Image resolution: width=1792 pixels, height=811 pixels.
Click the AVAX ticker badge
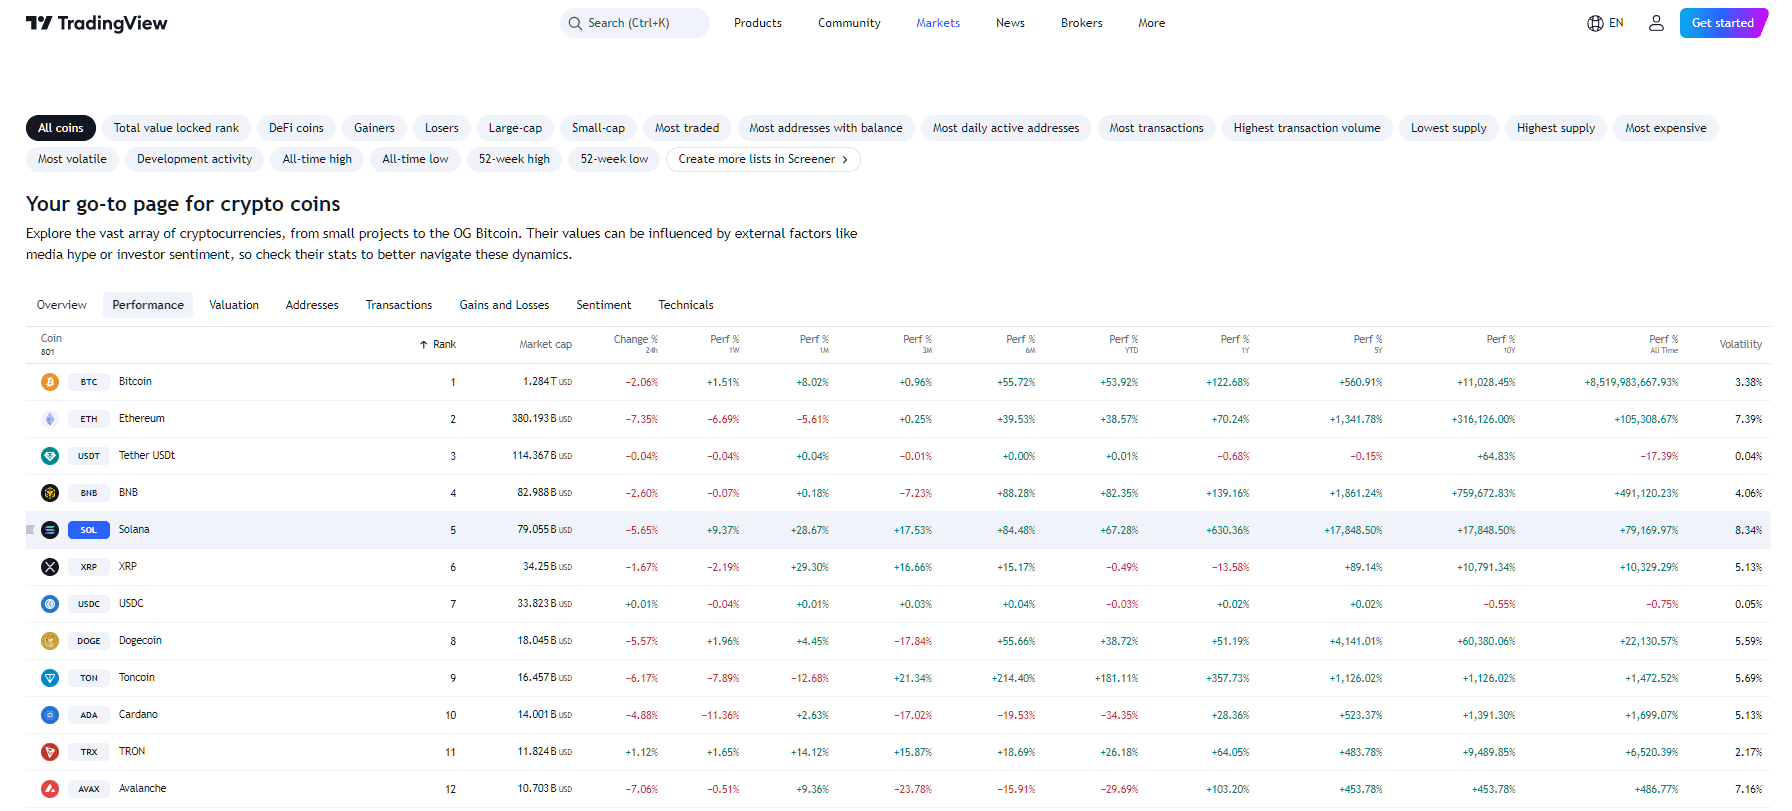pyautogui.click(x=89, y=789)
